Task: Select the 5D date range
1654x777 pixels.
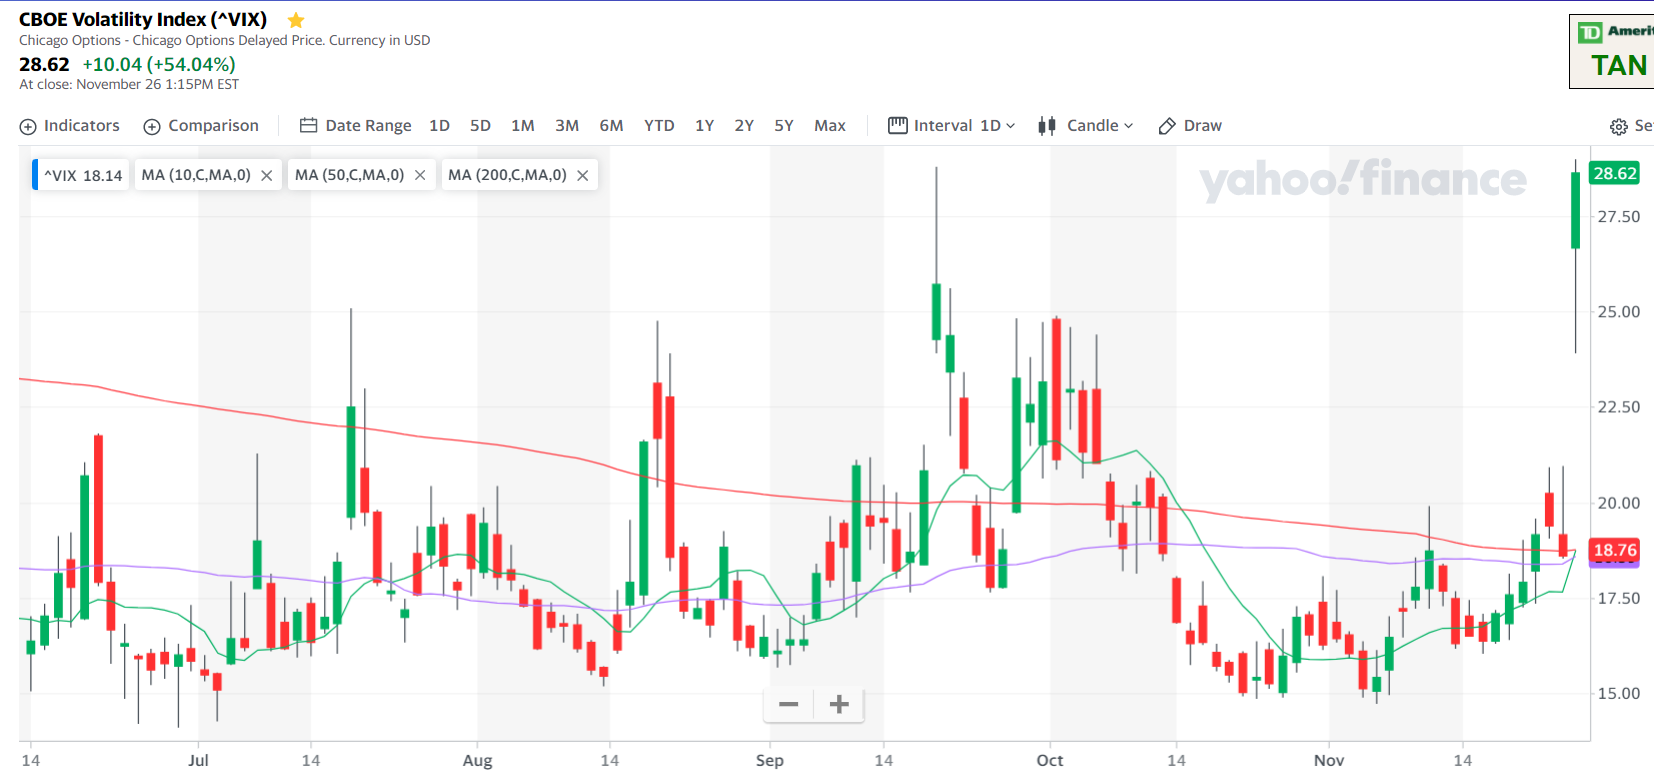Action: 480,126
